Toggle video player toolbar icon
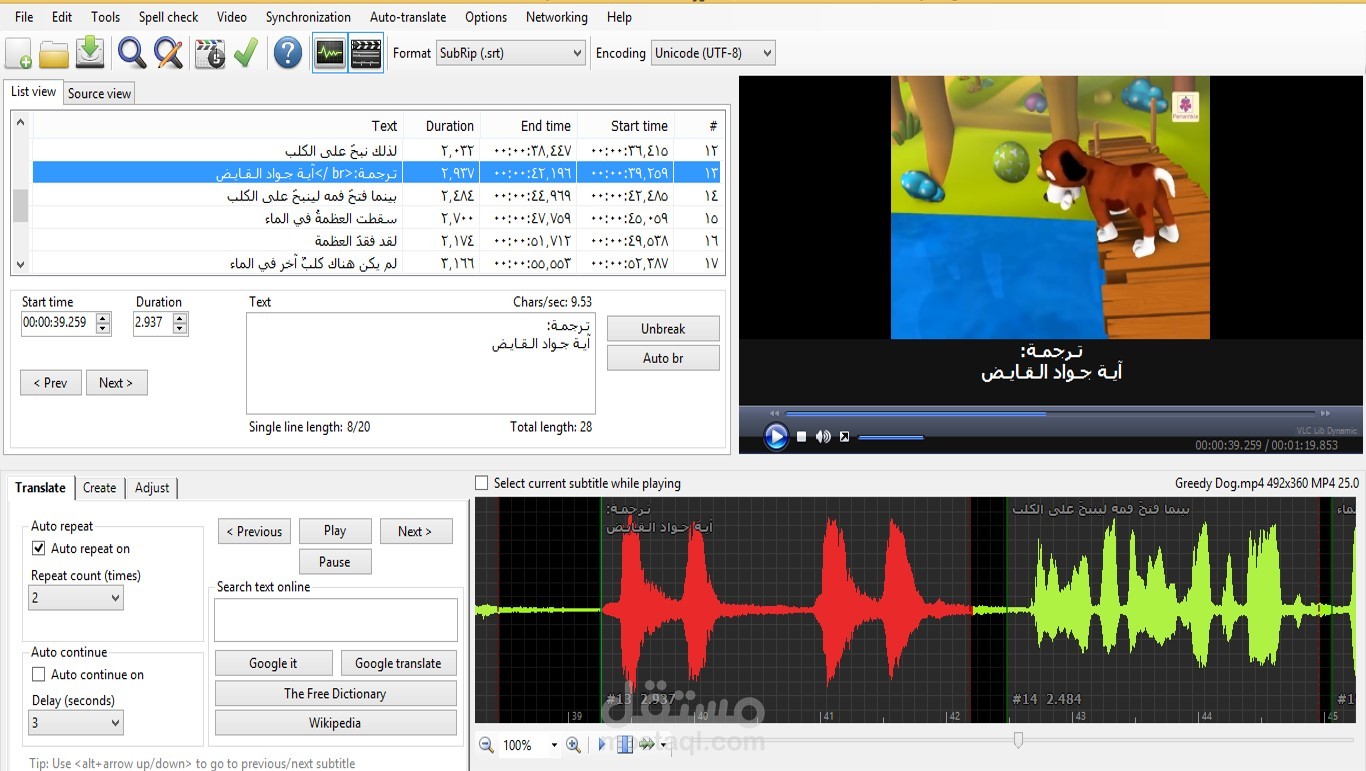 point(366,53)
